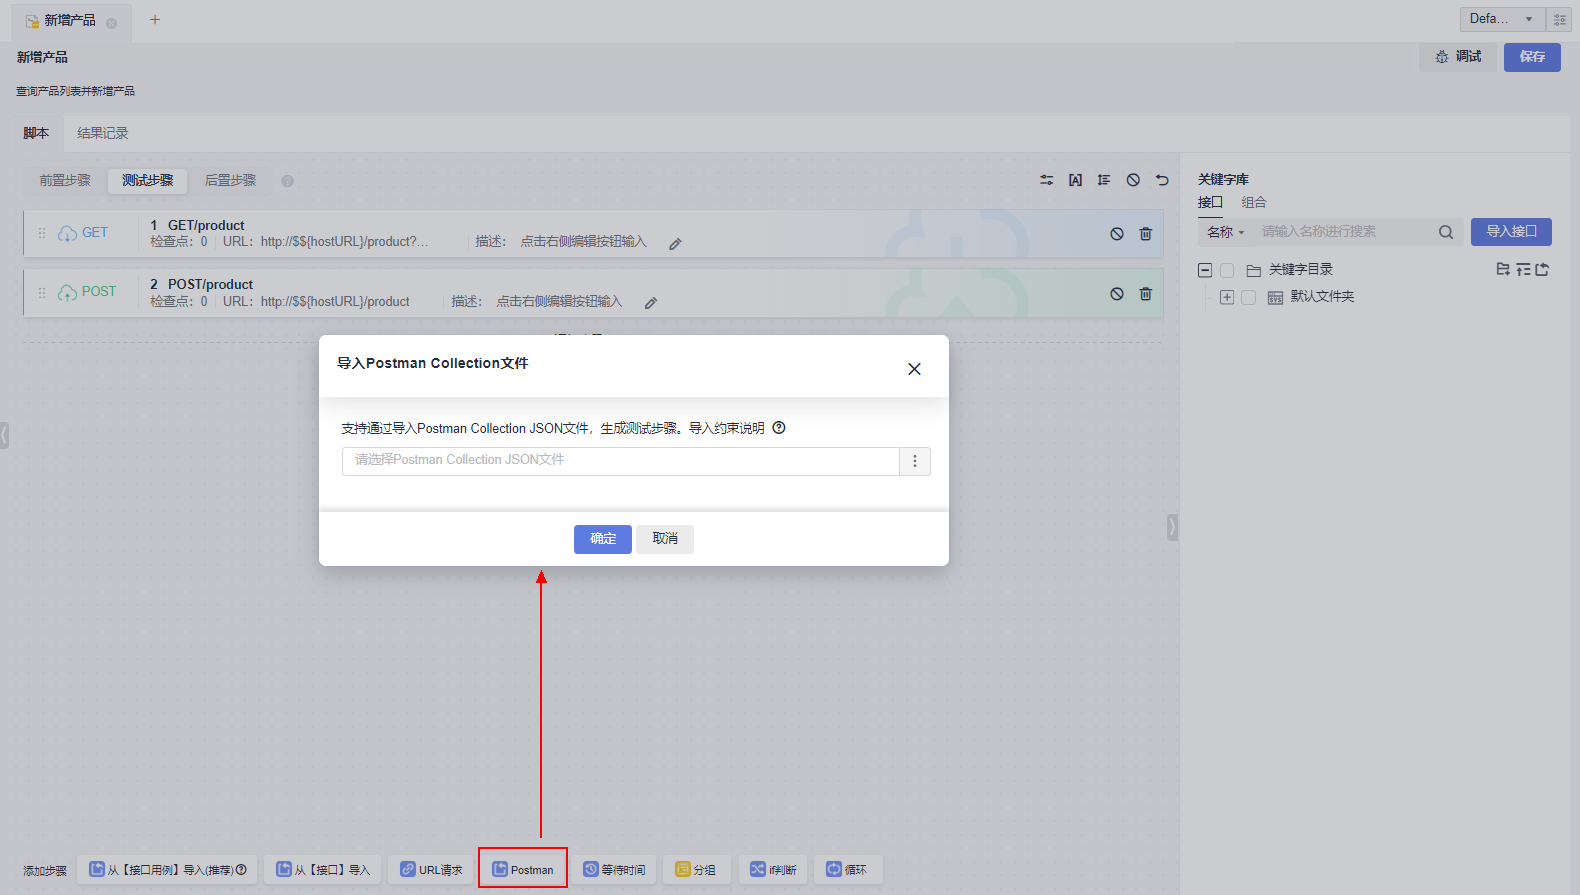Open the 名称 search type dropdown
The height and width of the screenshot is (895, 1580).
(1226, 232)
